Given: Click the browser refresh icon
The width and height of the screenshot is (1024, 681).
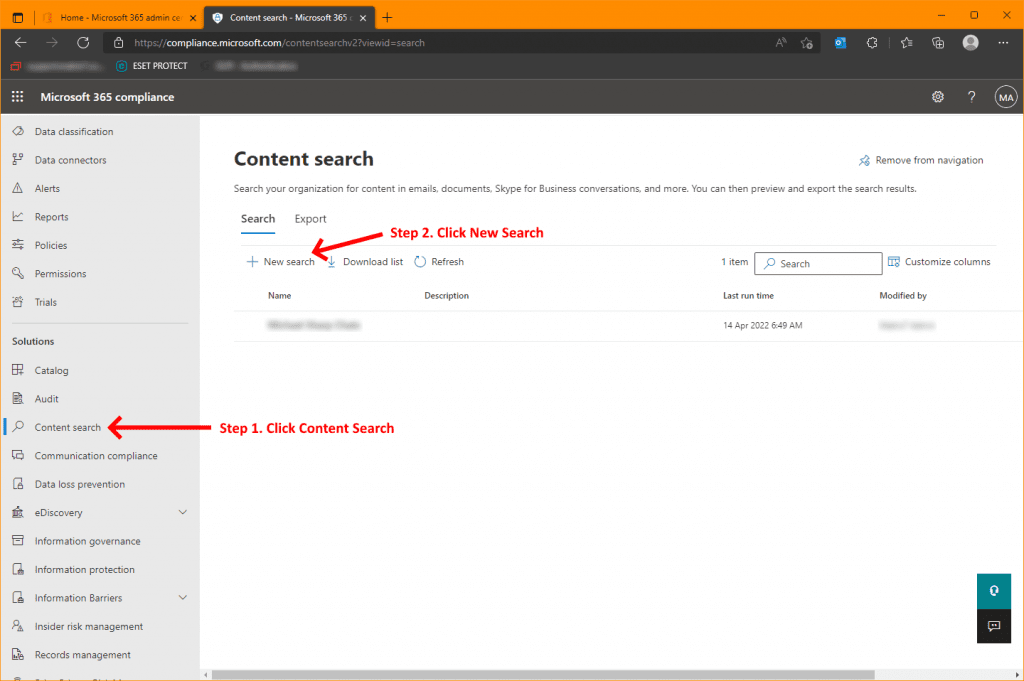Looking at the screenshot, I should pyautogui.click(x=83, y=43).
